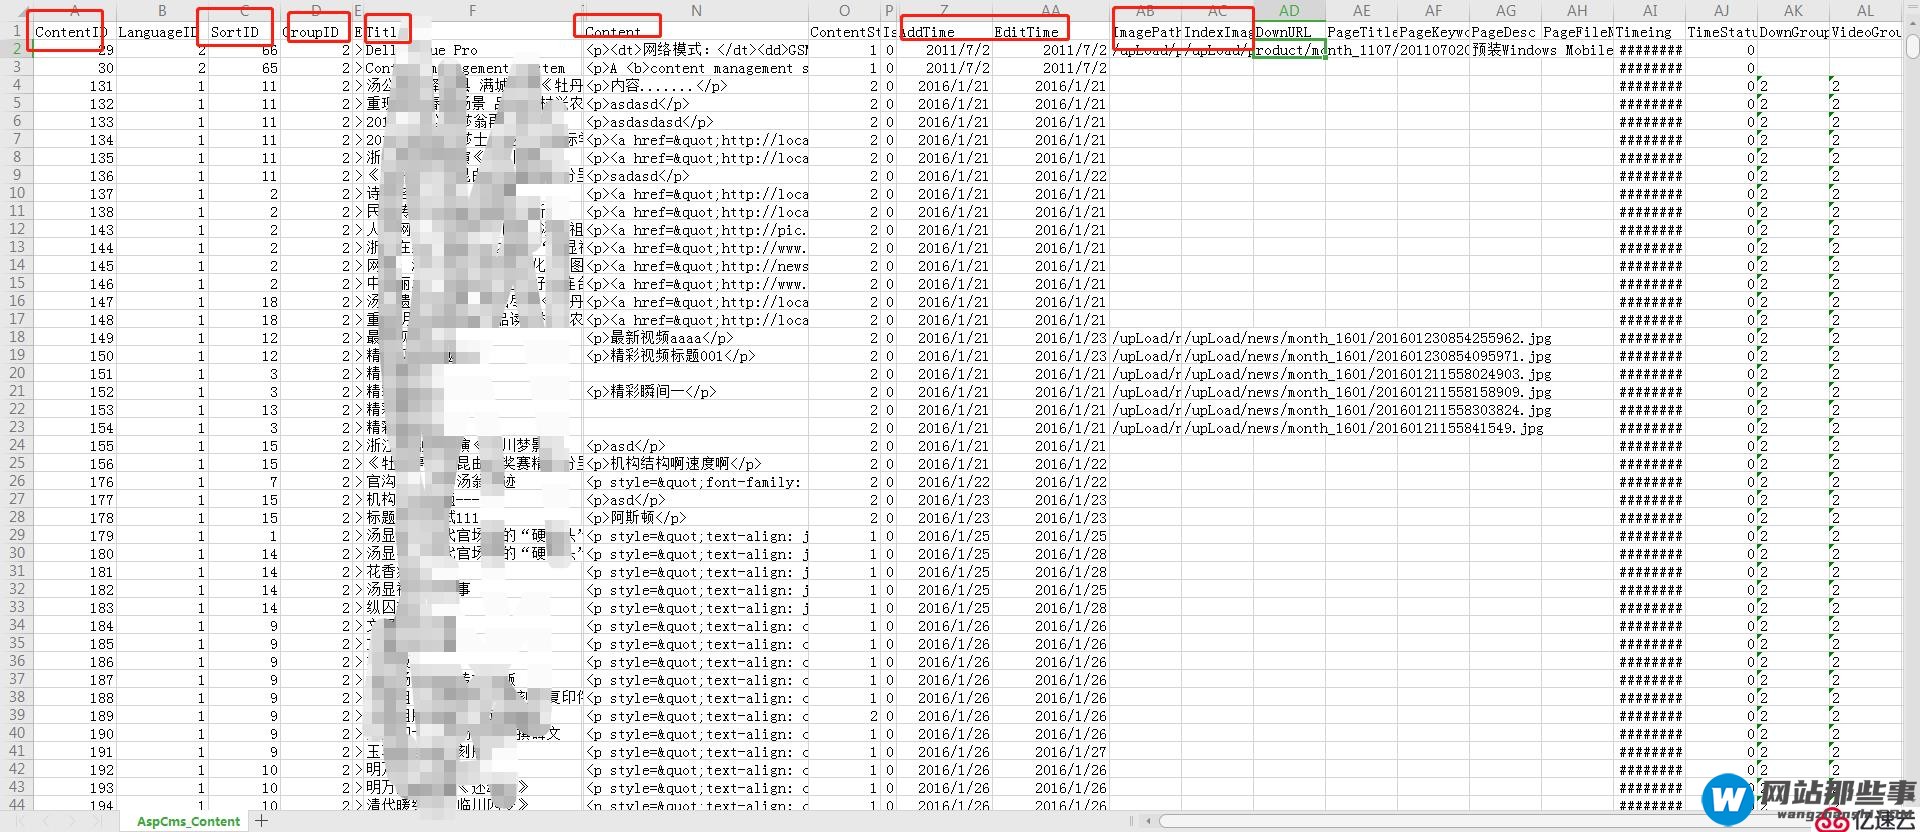Select column AG header
Image resolution: width=1920 pixels, height=832 pixels.
point(1505,10)
